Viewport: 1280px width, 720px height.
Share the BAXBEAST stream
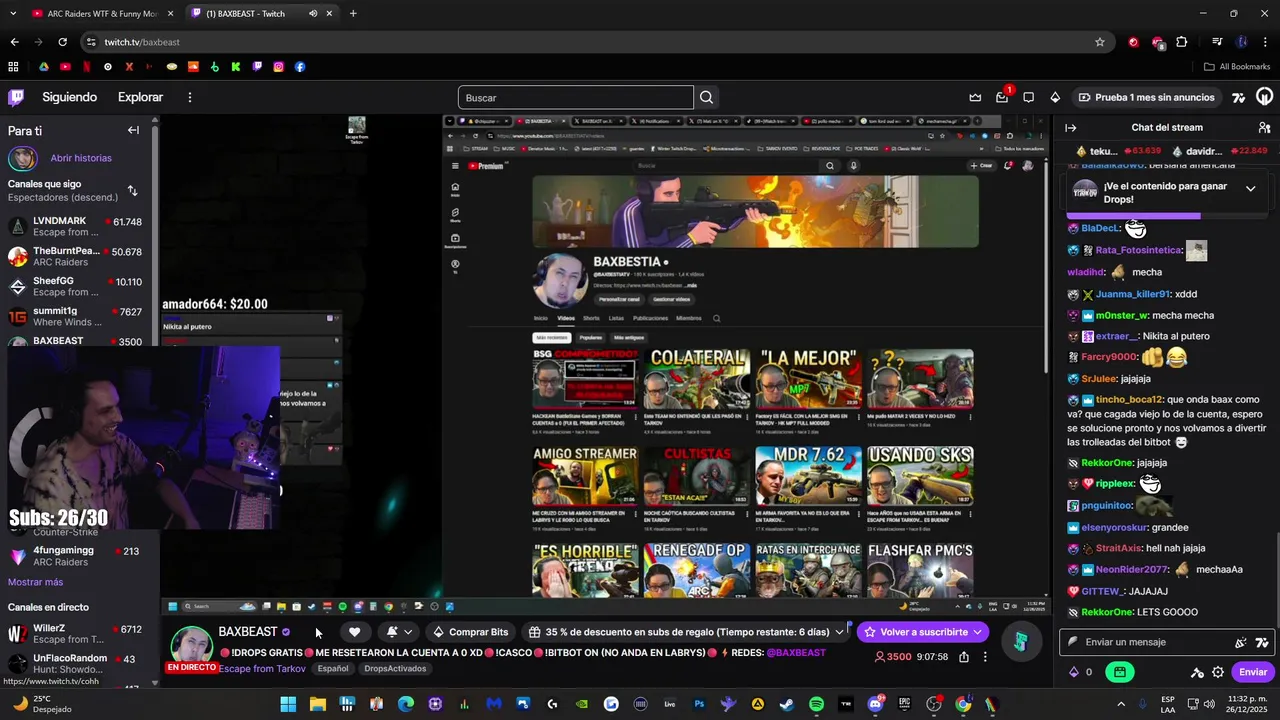pyautogui.click(x=963, y=657)
